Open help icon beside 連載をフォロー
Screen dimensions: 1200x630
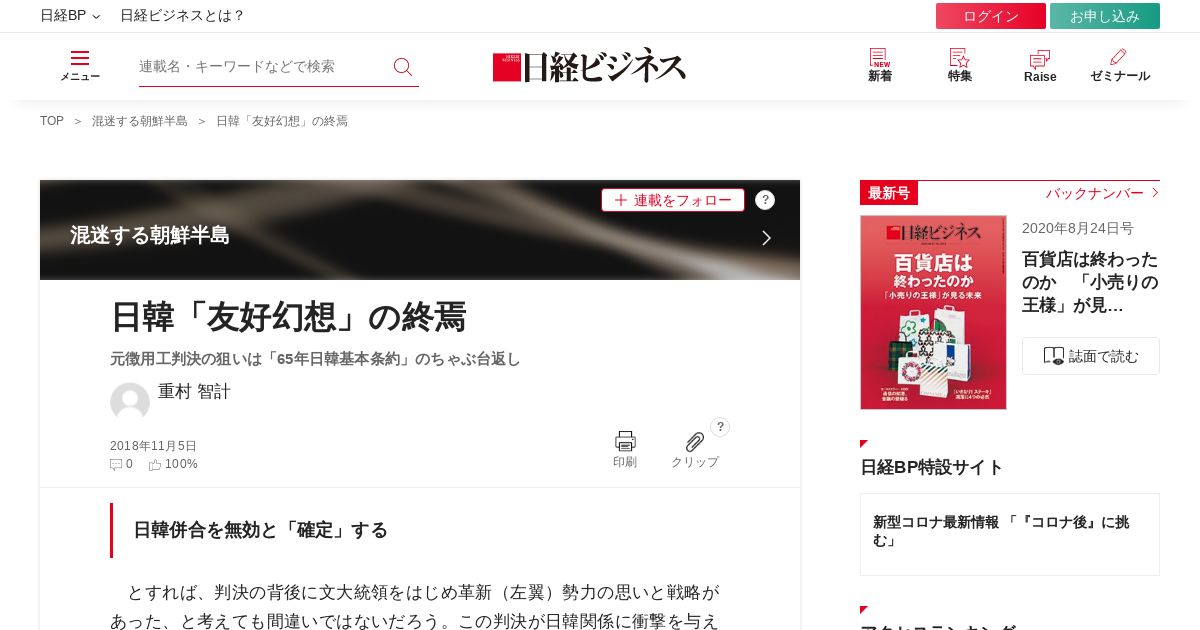coord(765,200)
